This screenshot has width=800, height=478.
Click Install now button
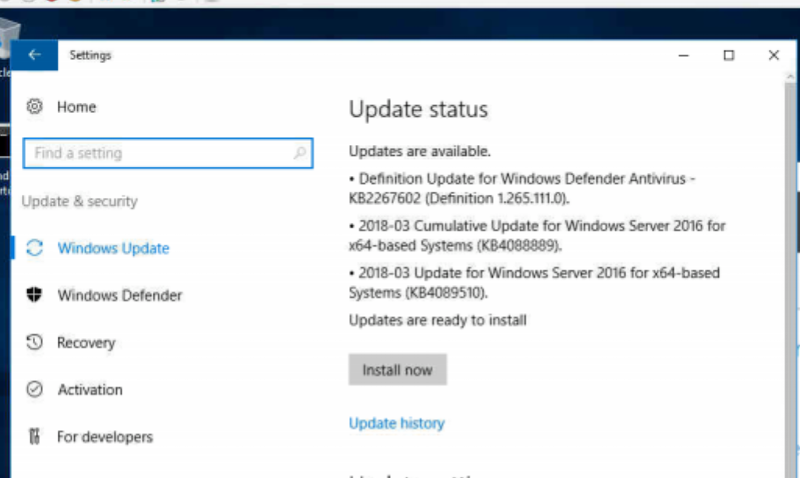pyautogui.click(x=397, y=369)
